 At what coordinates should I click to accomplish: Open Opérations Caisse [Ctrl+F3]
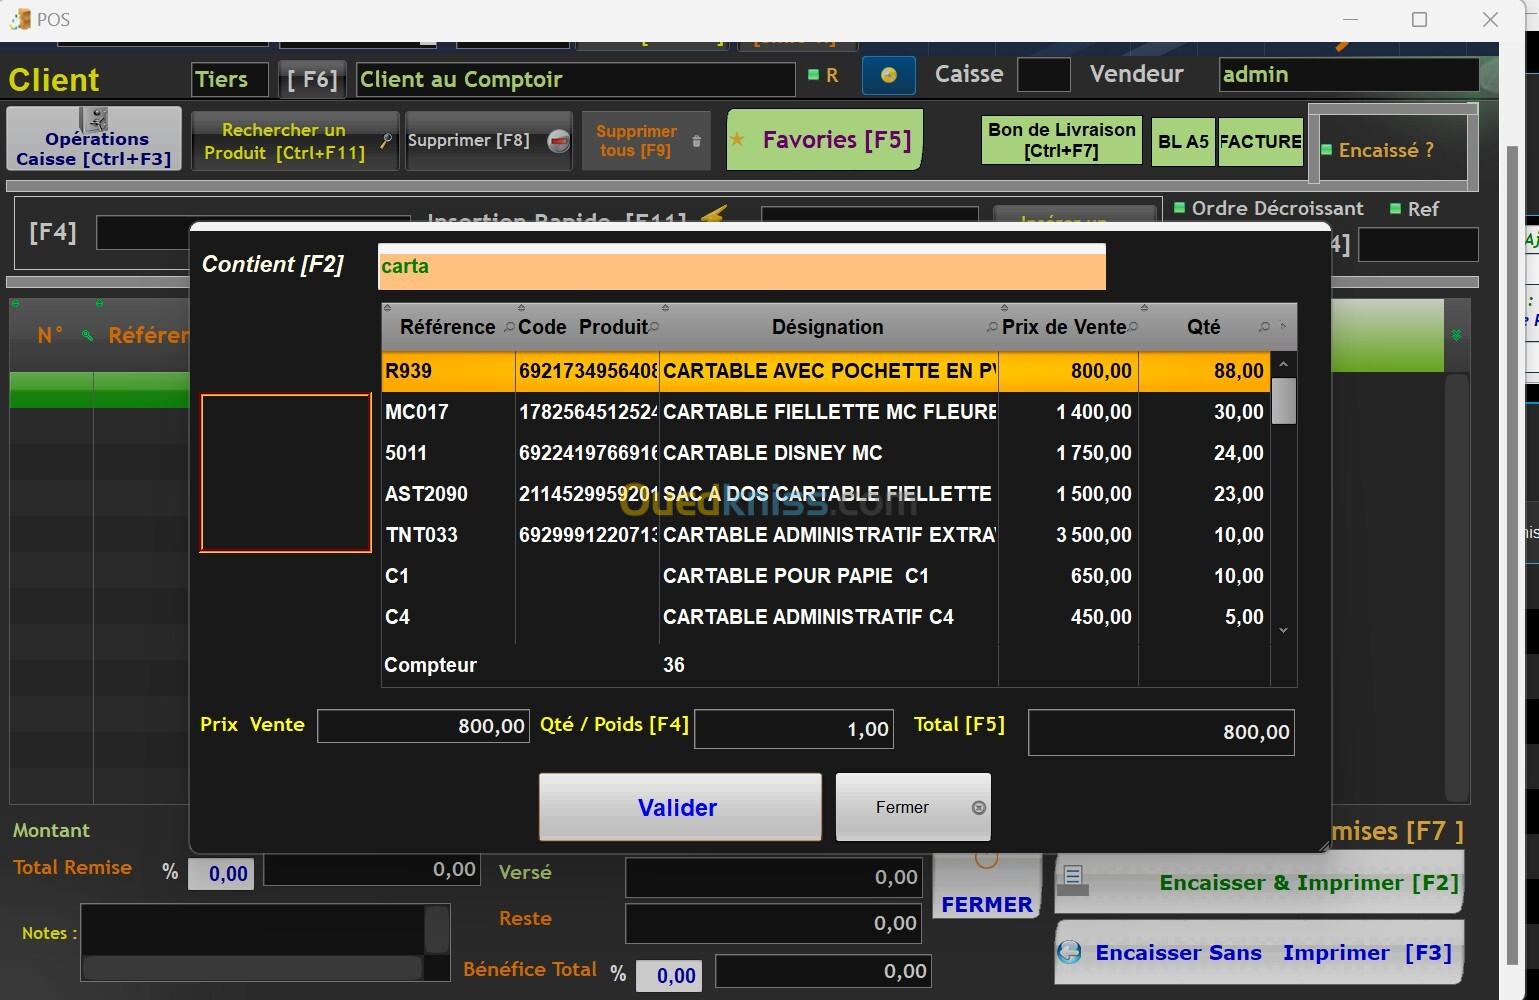pos(94,138)
